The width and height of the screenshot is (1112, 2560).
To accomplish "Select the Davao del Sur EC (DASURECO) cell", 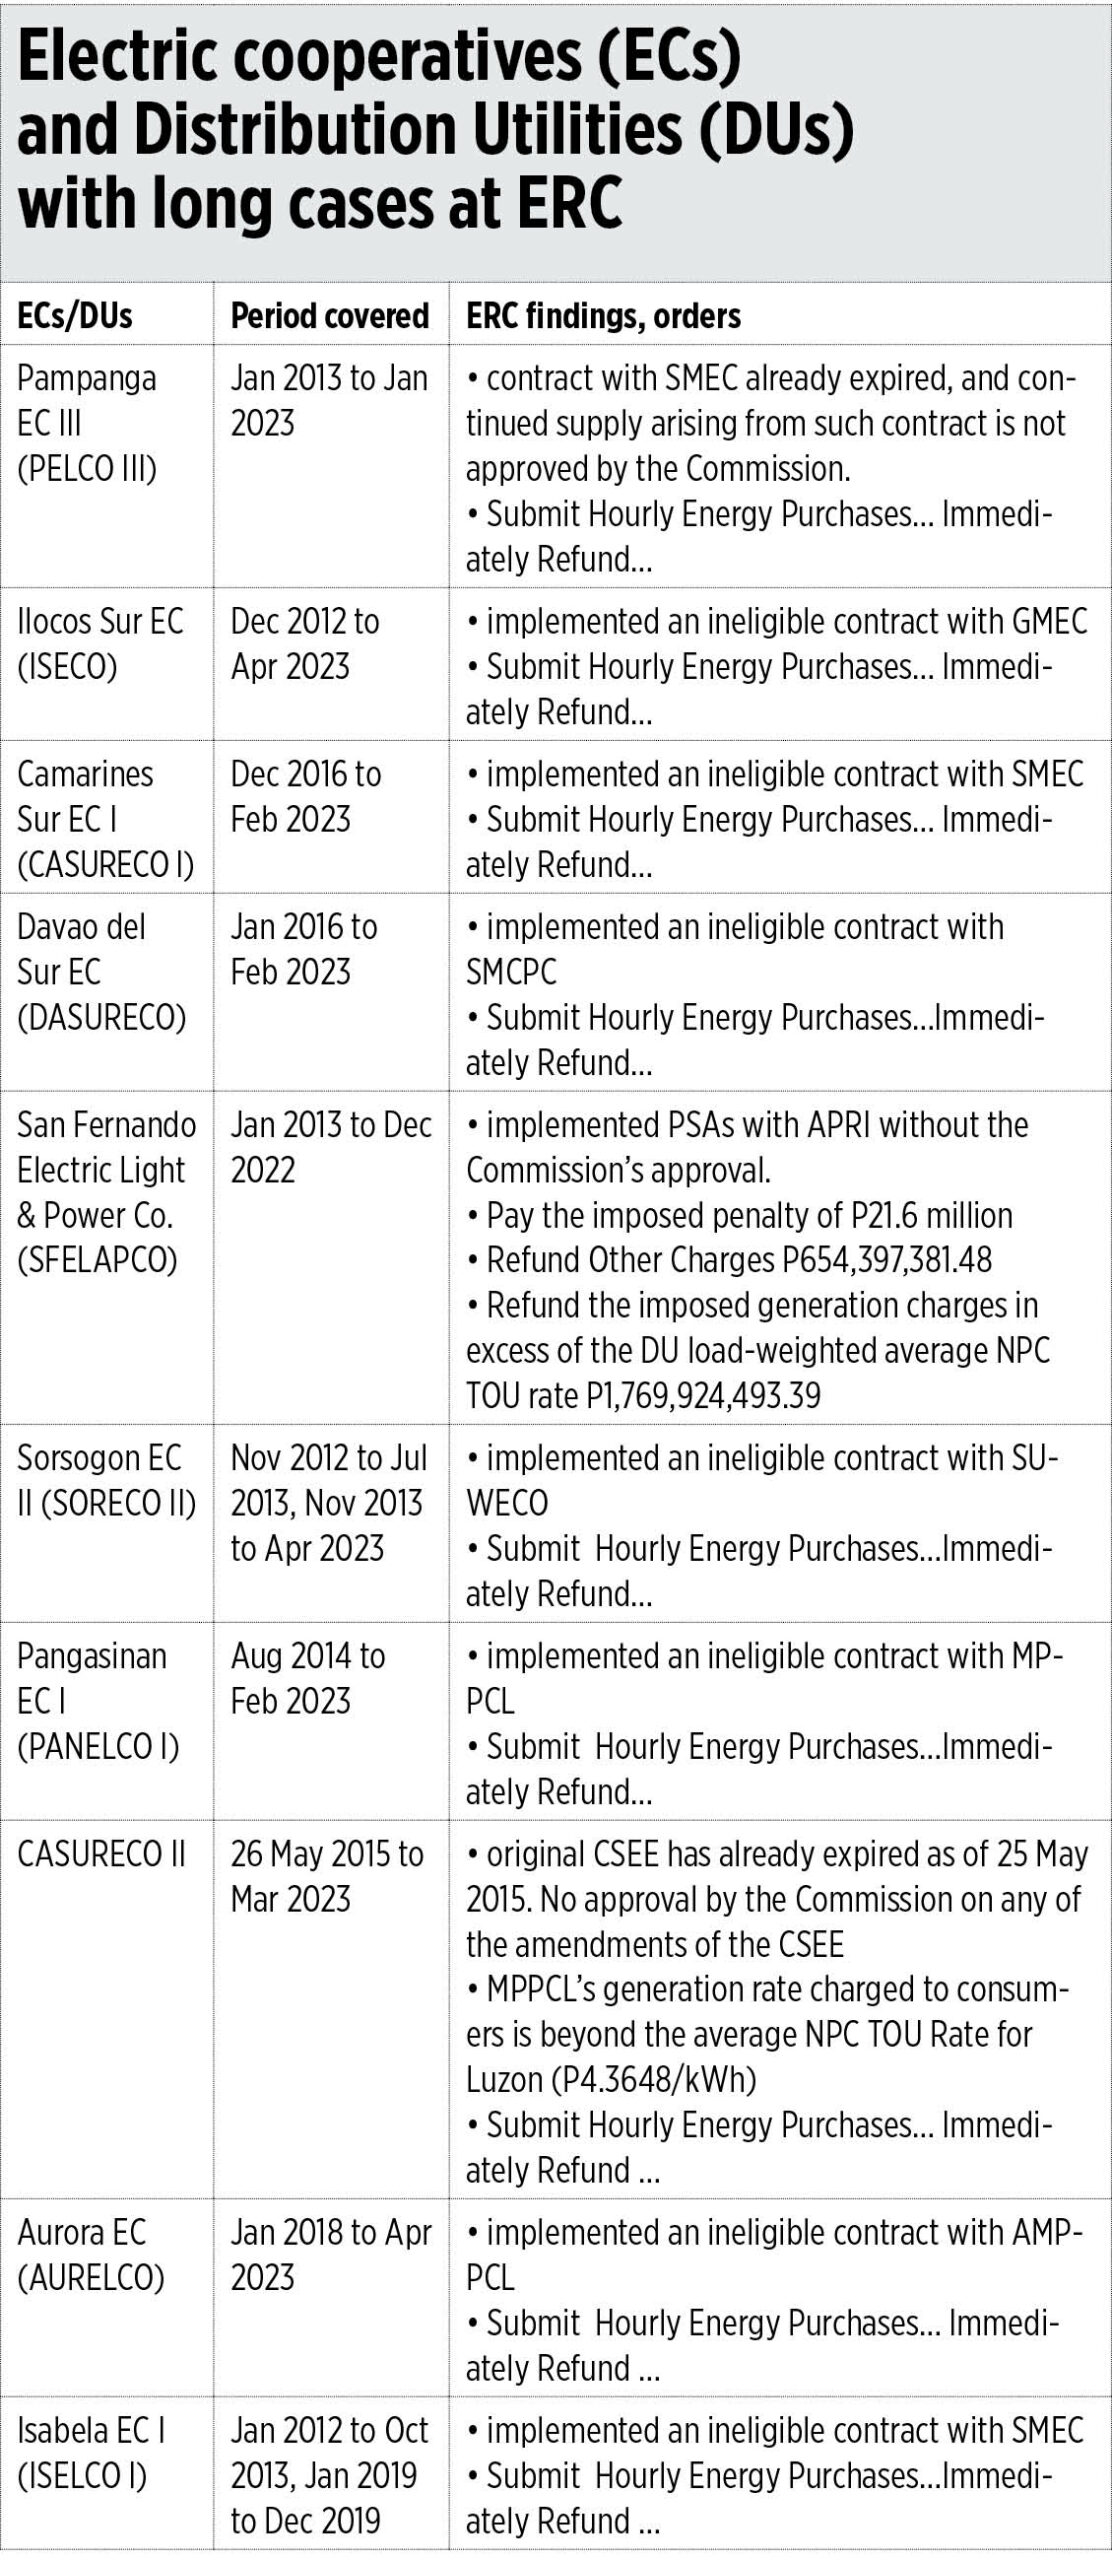I will (x=101, y=971).
